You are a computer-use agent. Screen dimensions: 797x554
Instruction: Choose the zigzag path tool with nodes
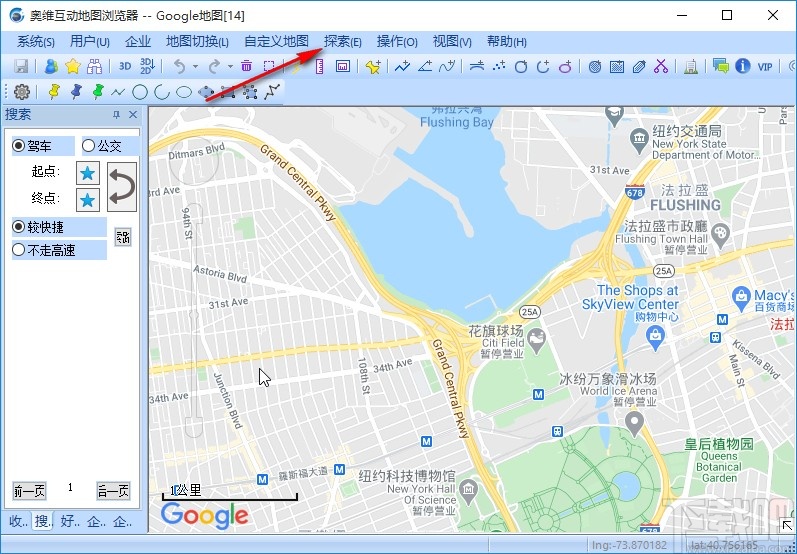(x=272, y=91)
